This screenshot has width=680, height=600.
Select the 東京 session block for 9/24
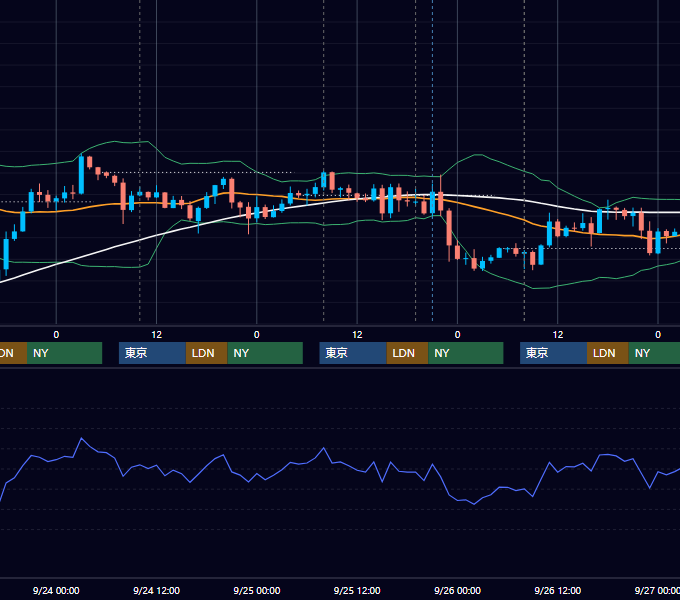point(152,353)
